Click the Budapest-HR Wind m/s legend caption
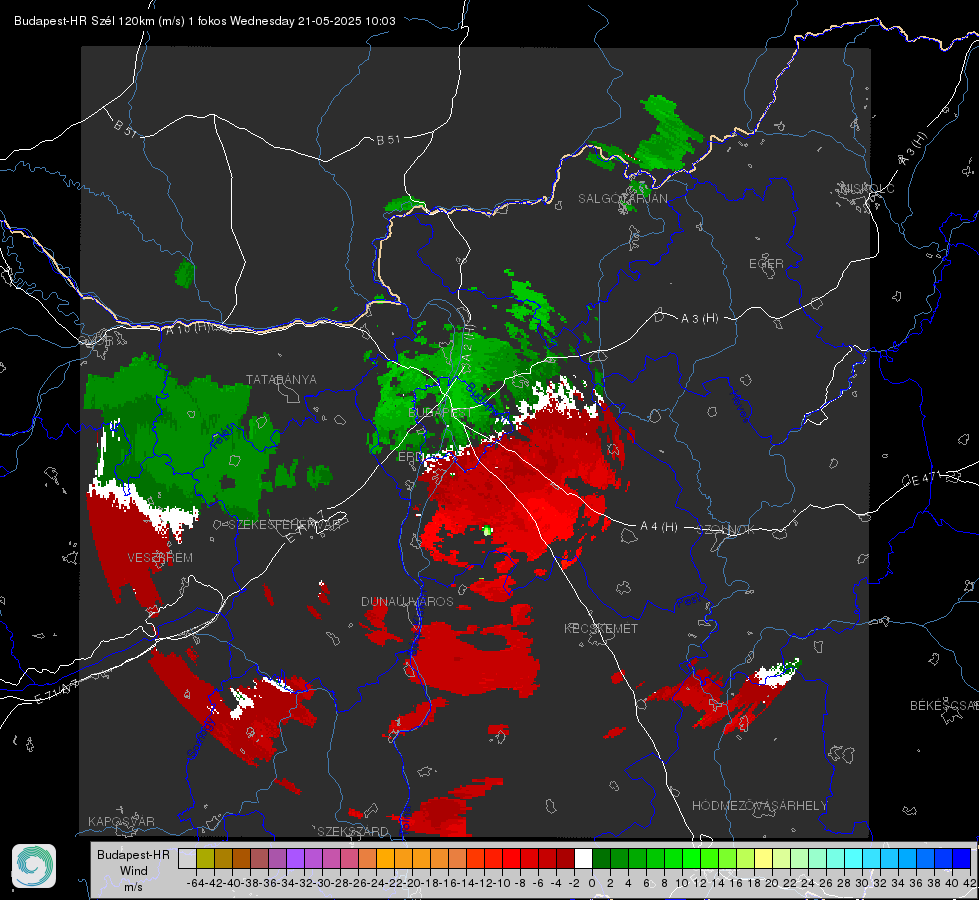The width and height of the screenshot is (979, 900). click(x=134, y=871)
